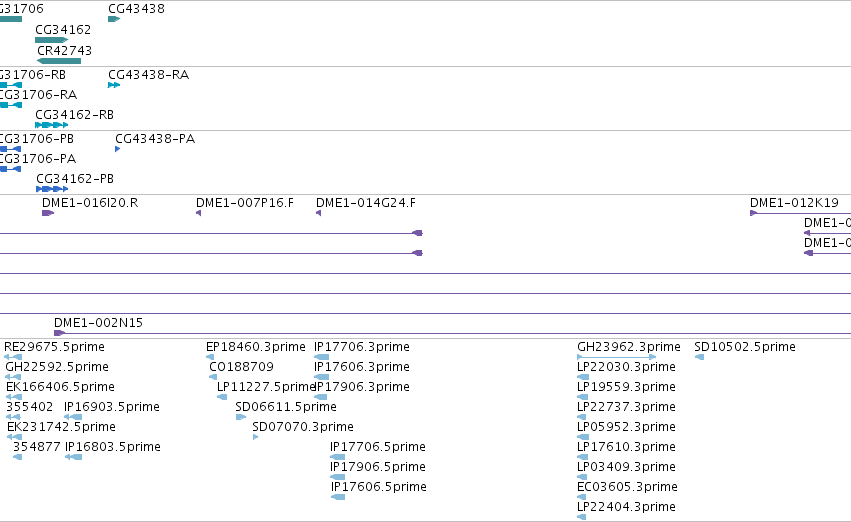This screenshot has width=851, height=522.
Task: Select the IP17706.3prime EST bar
Action: pyautogui.click(x=321, y=357)
